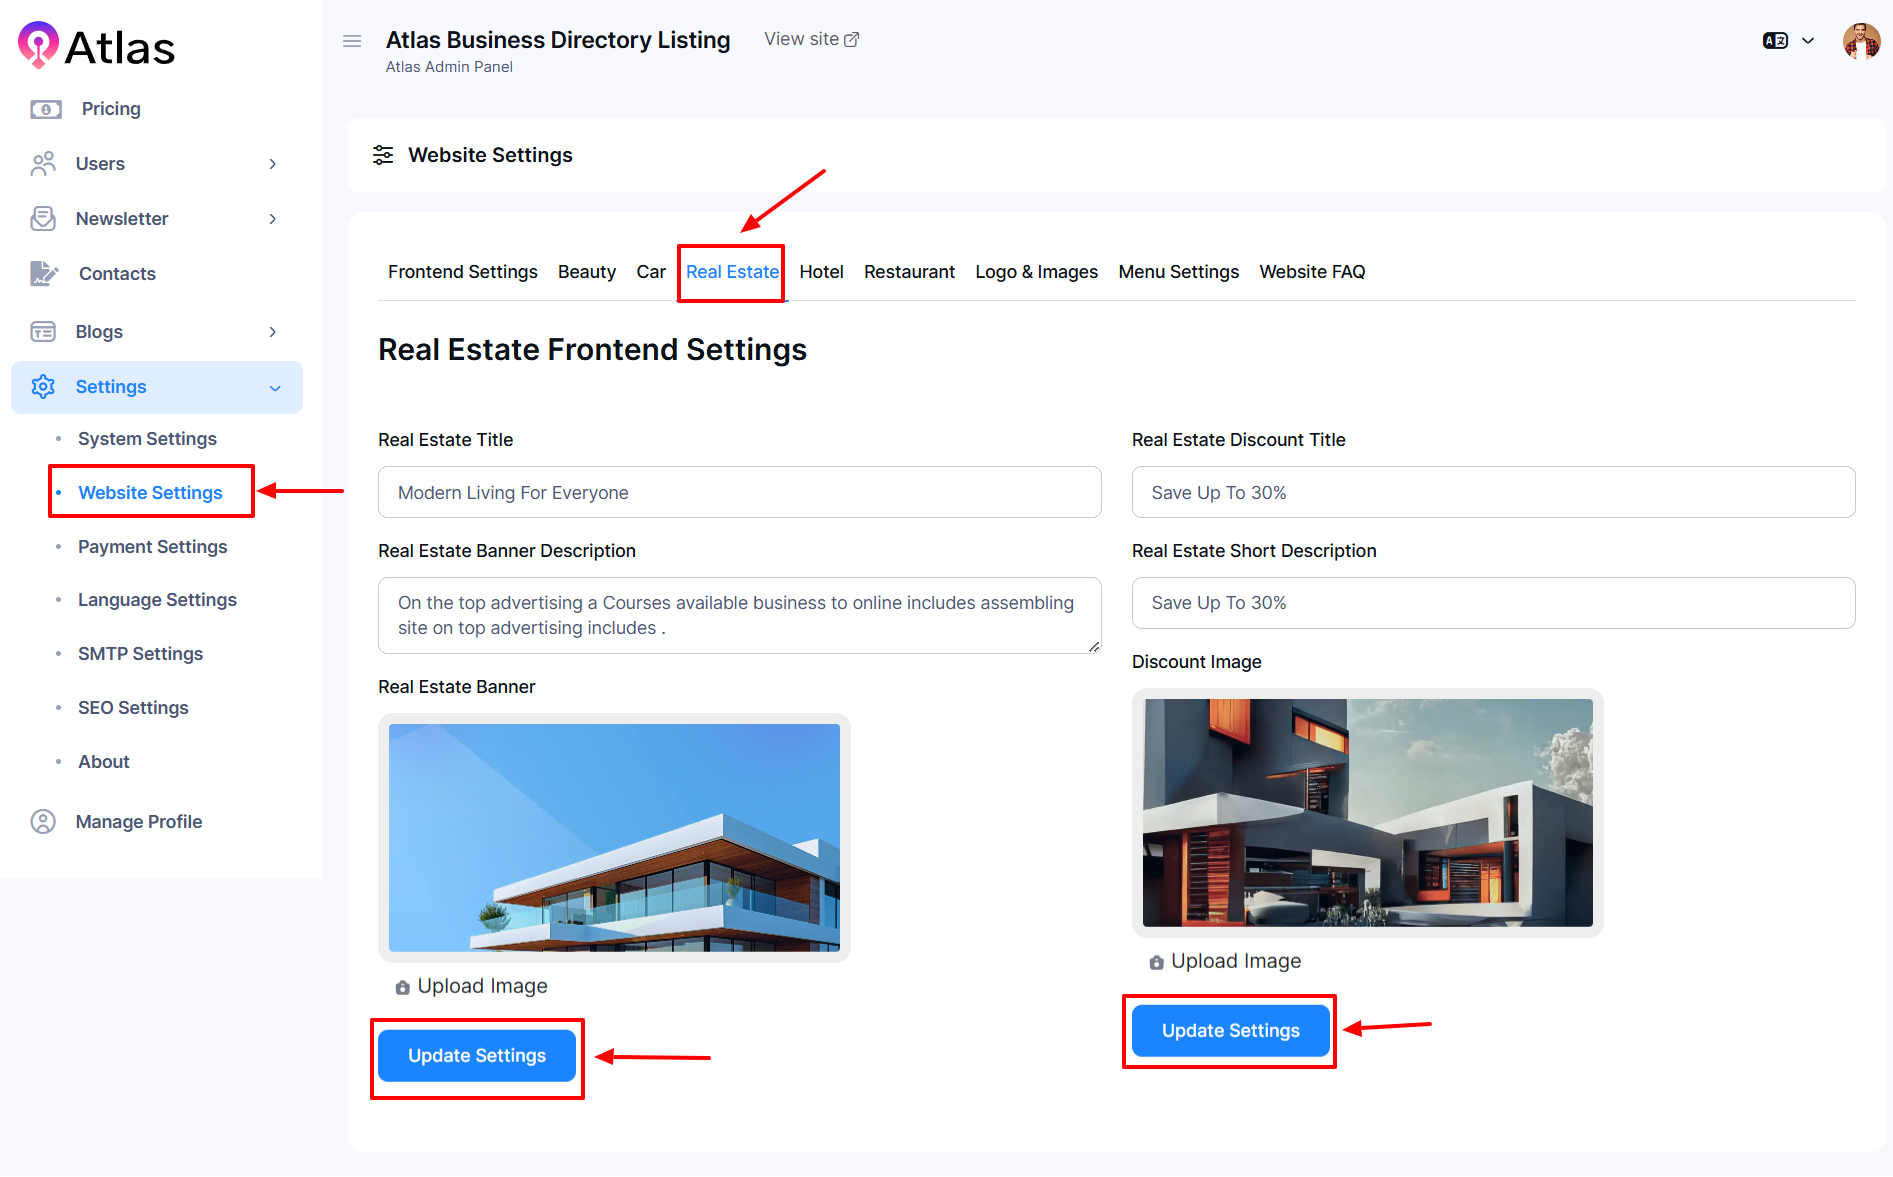Click the Settings gear icon
Viewport: 1893px width, 1177px height.
[43, 387]
